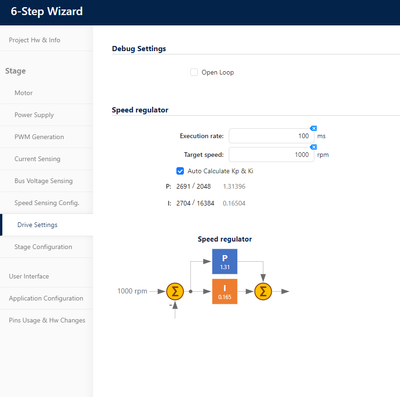The image size is (400, 397).
Task: Clear the Execution rate field reset icon
Action: coord(313,128)
